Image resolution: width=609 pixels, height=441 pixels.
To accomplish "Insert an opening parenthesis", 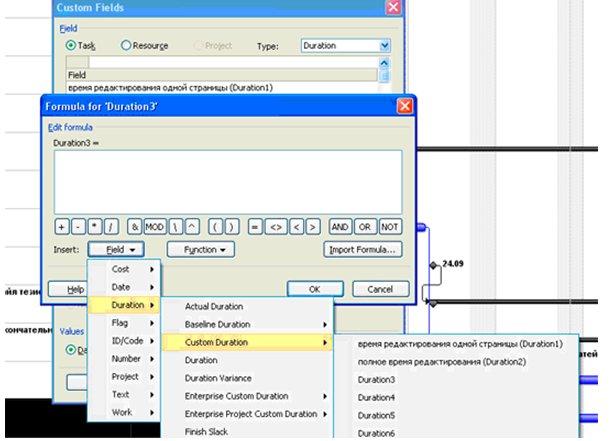I will click(x=216, y=227).
